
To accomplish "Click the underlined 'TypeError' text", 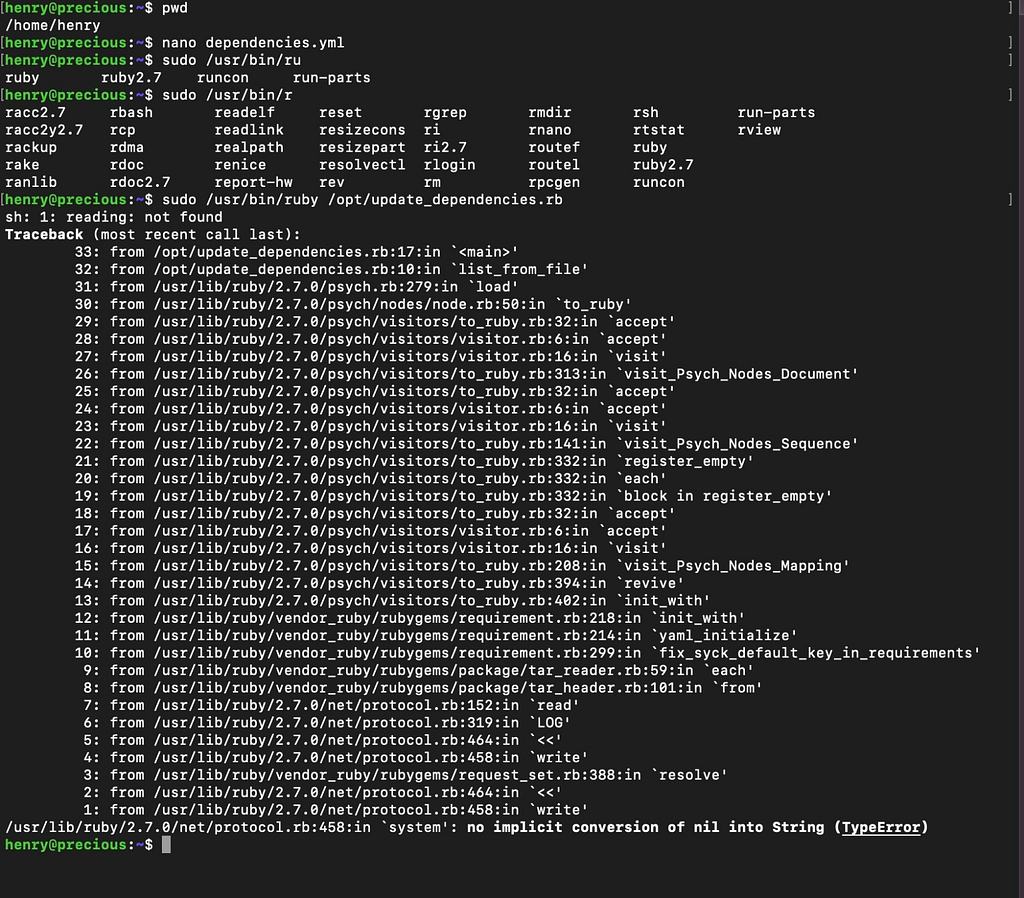I will pos(881,827).
